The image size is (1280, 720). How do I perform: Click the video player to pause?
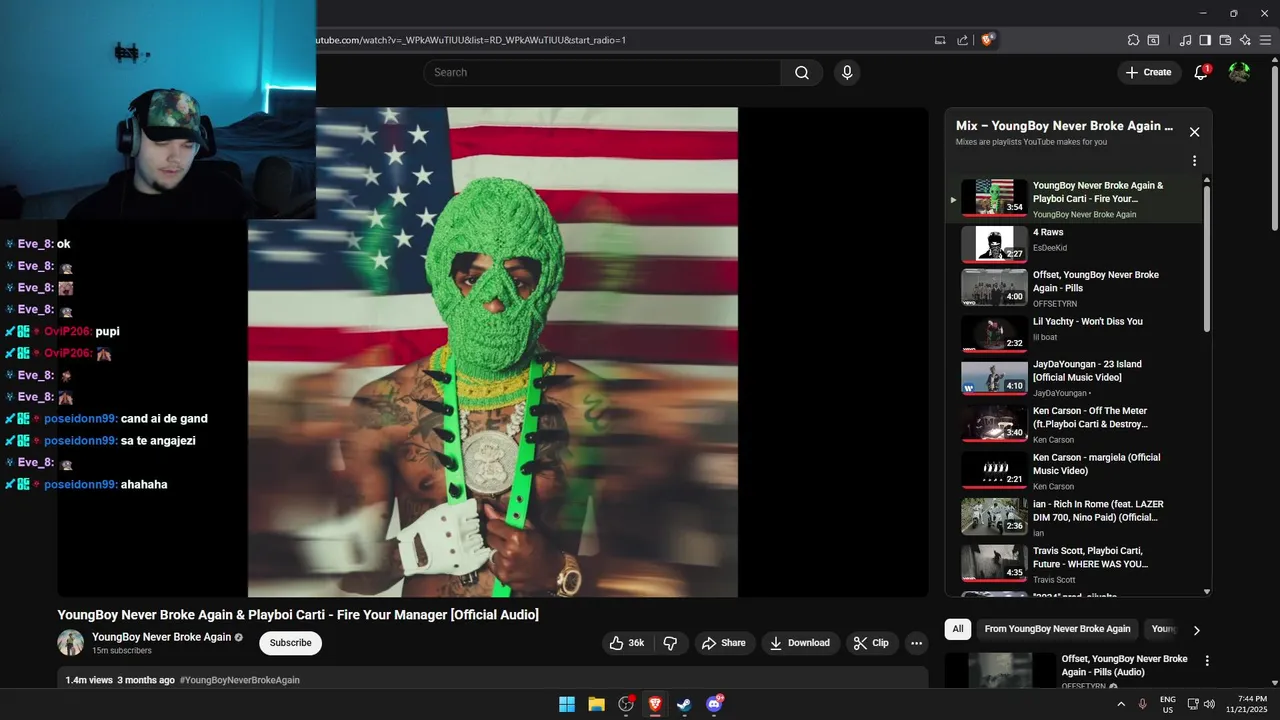[x=493, y=352]
